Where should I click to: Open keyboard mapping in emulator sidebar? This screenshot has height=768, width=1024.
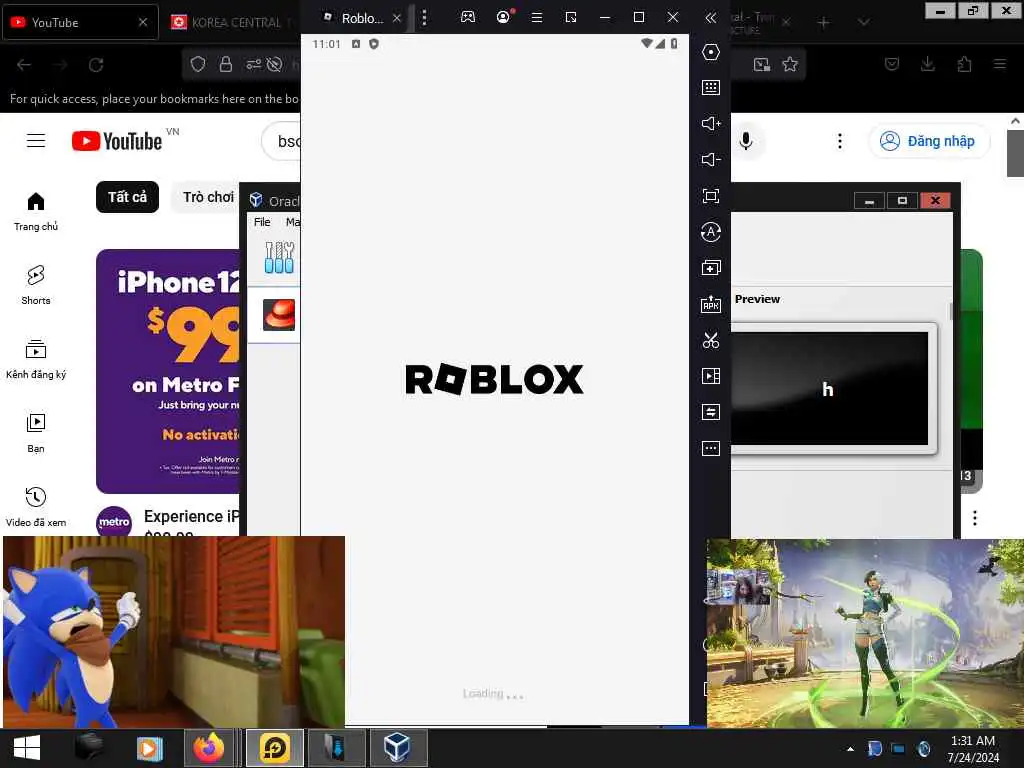pyautogui.click(x=711, y=88)
